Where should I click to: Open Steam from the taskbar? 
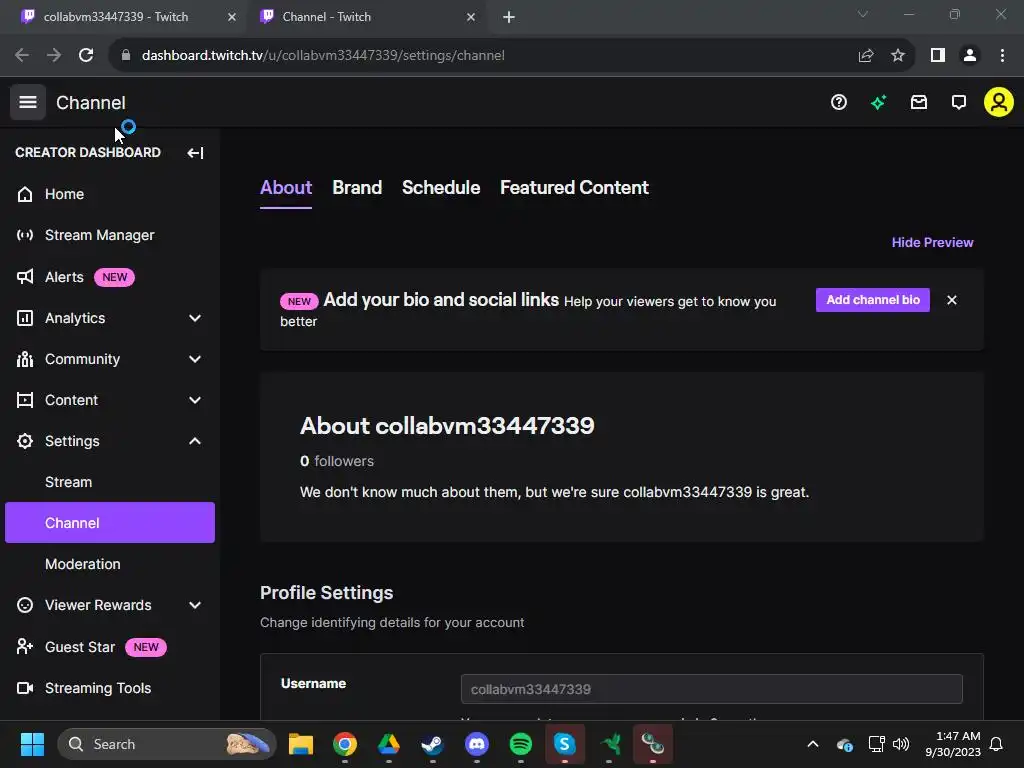[432, 744]
